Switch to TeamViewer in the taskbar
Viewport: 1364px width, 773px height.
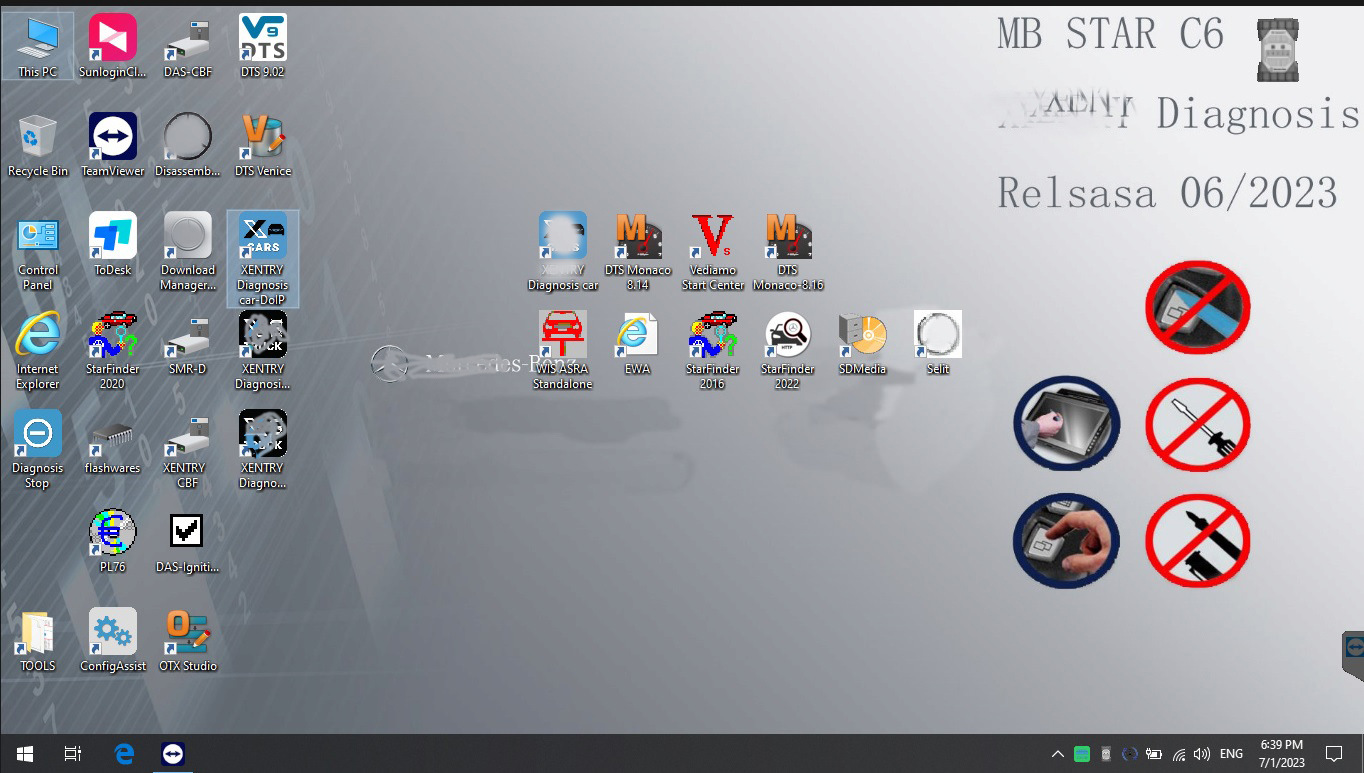tap(172, 754)
